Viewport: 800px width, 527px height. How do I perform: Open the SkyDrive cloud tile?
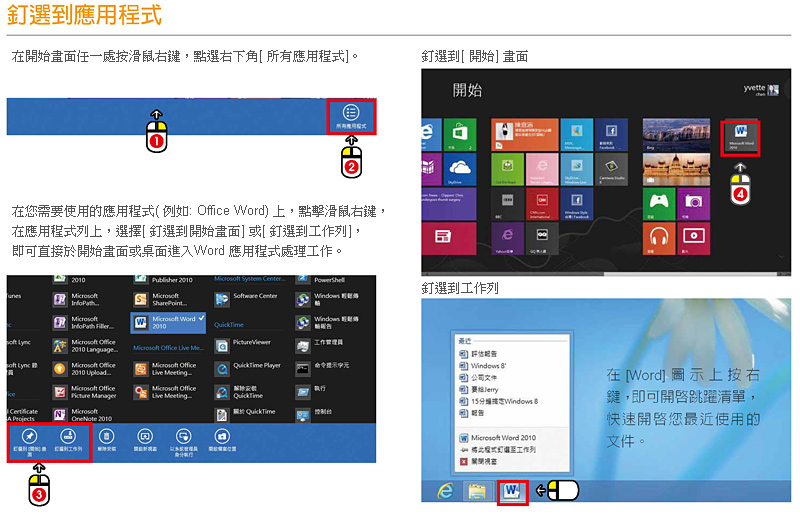tap(460, 169)
